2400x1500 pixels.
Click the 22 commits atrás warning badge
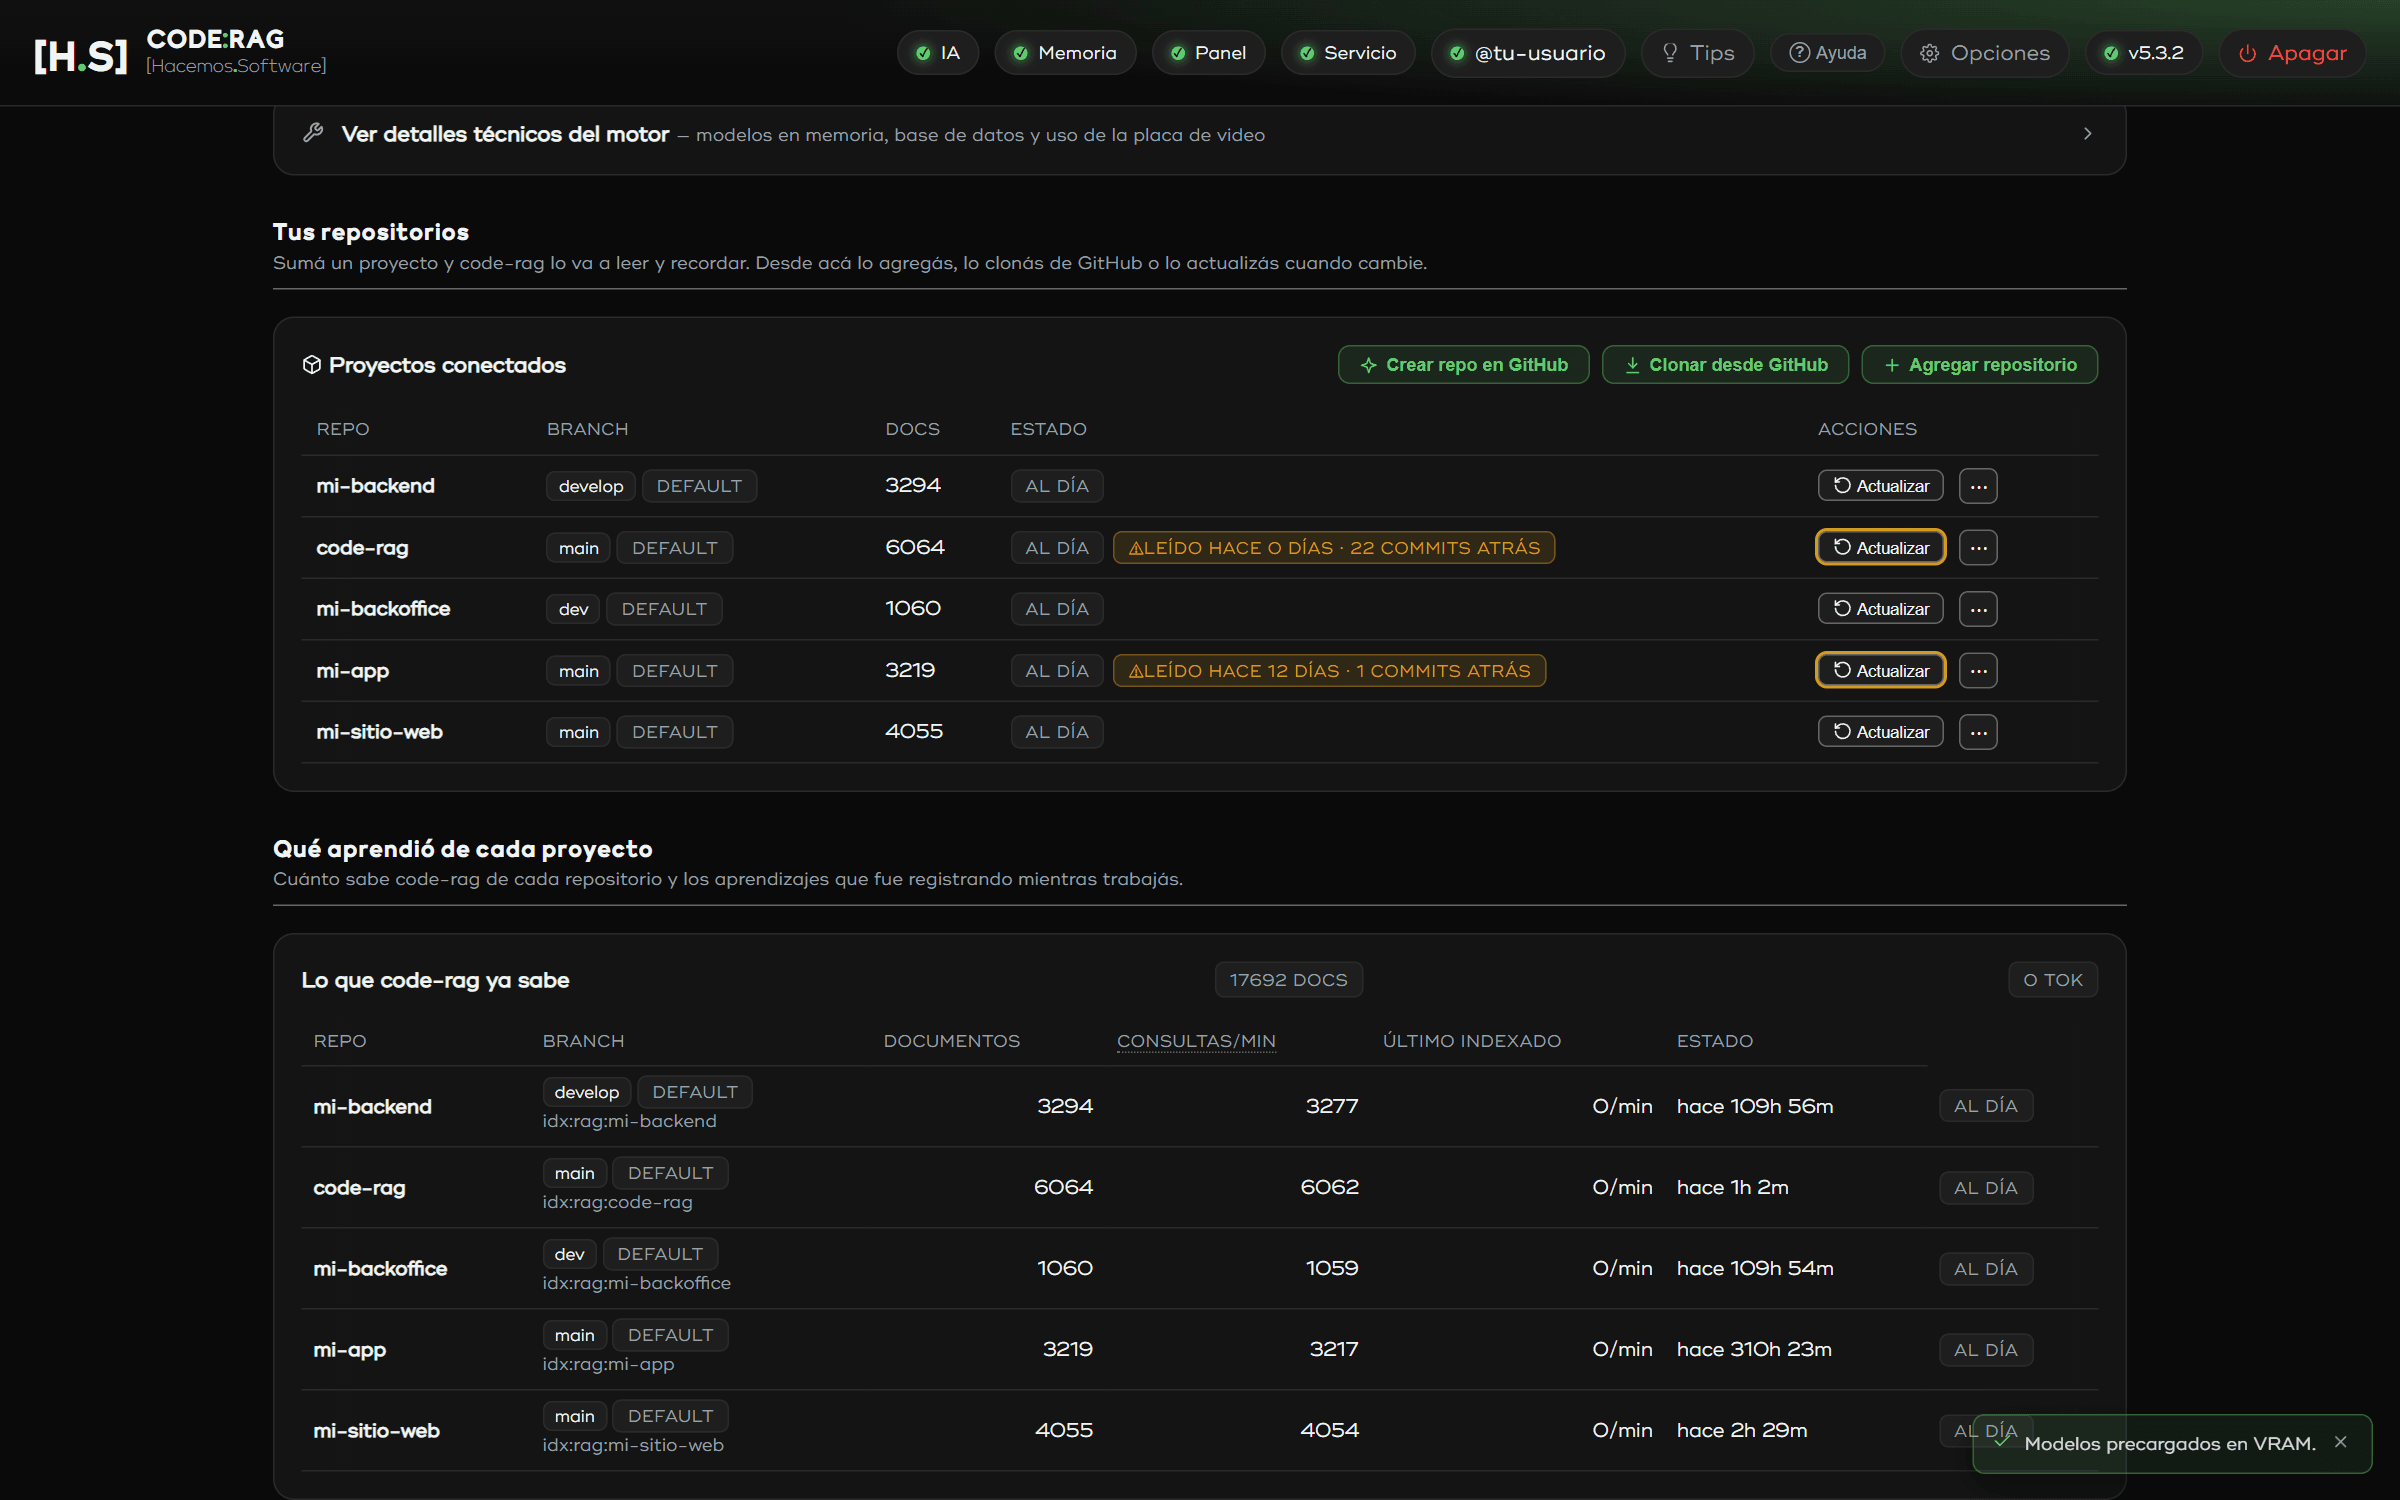(x=1334, y=548)
